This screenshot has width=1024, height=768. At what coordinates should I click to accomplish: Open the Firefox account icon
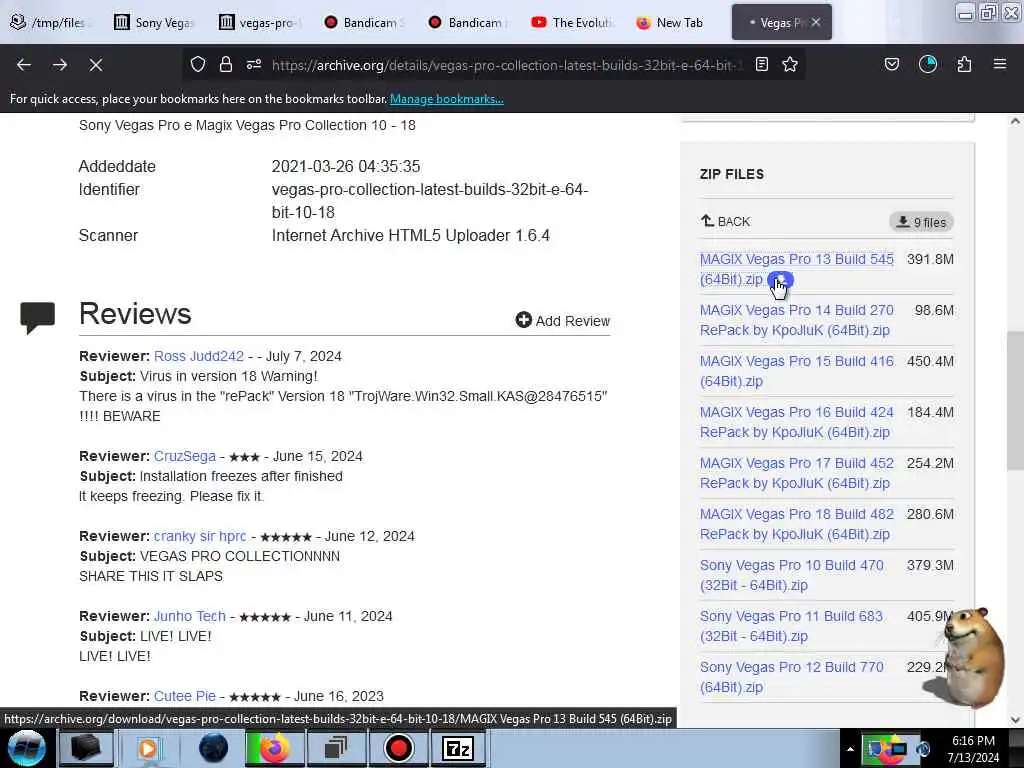pos(928,64)
